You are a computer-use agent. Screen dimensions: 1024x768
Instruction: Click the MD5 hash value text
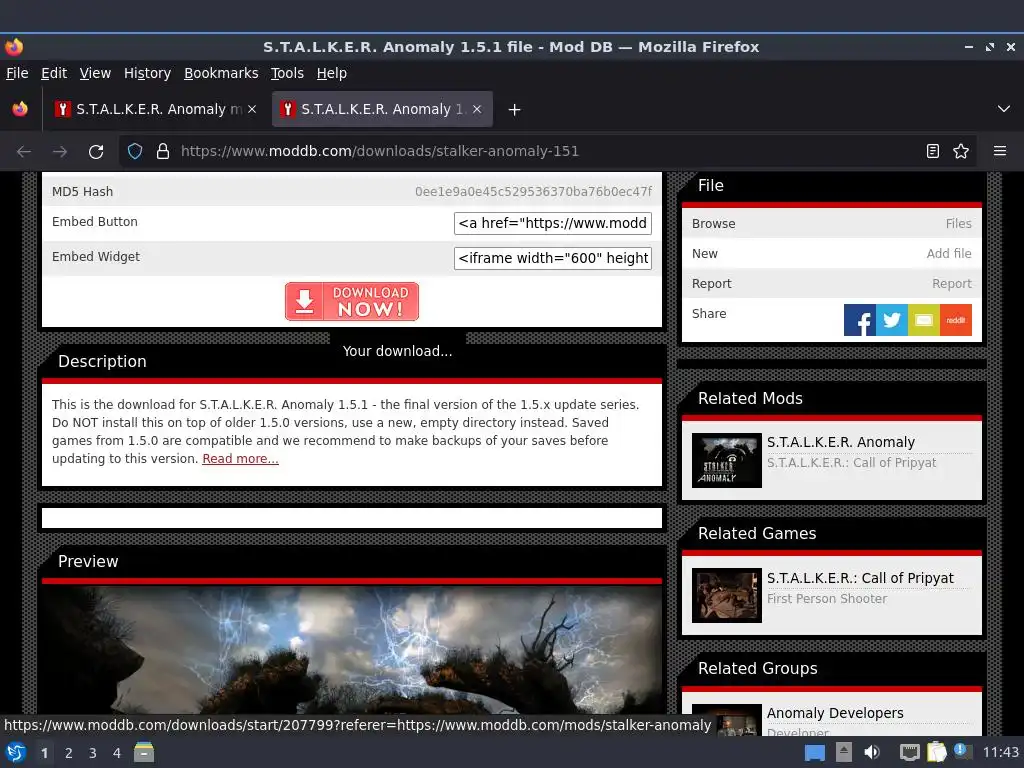coord(534,191)
